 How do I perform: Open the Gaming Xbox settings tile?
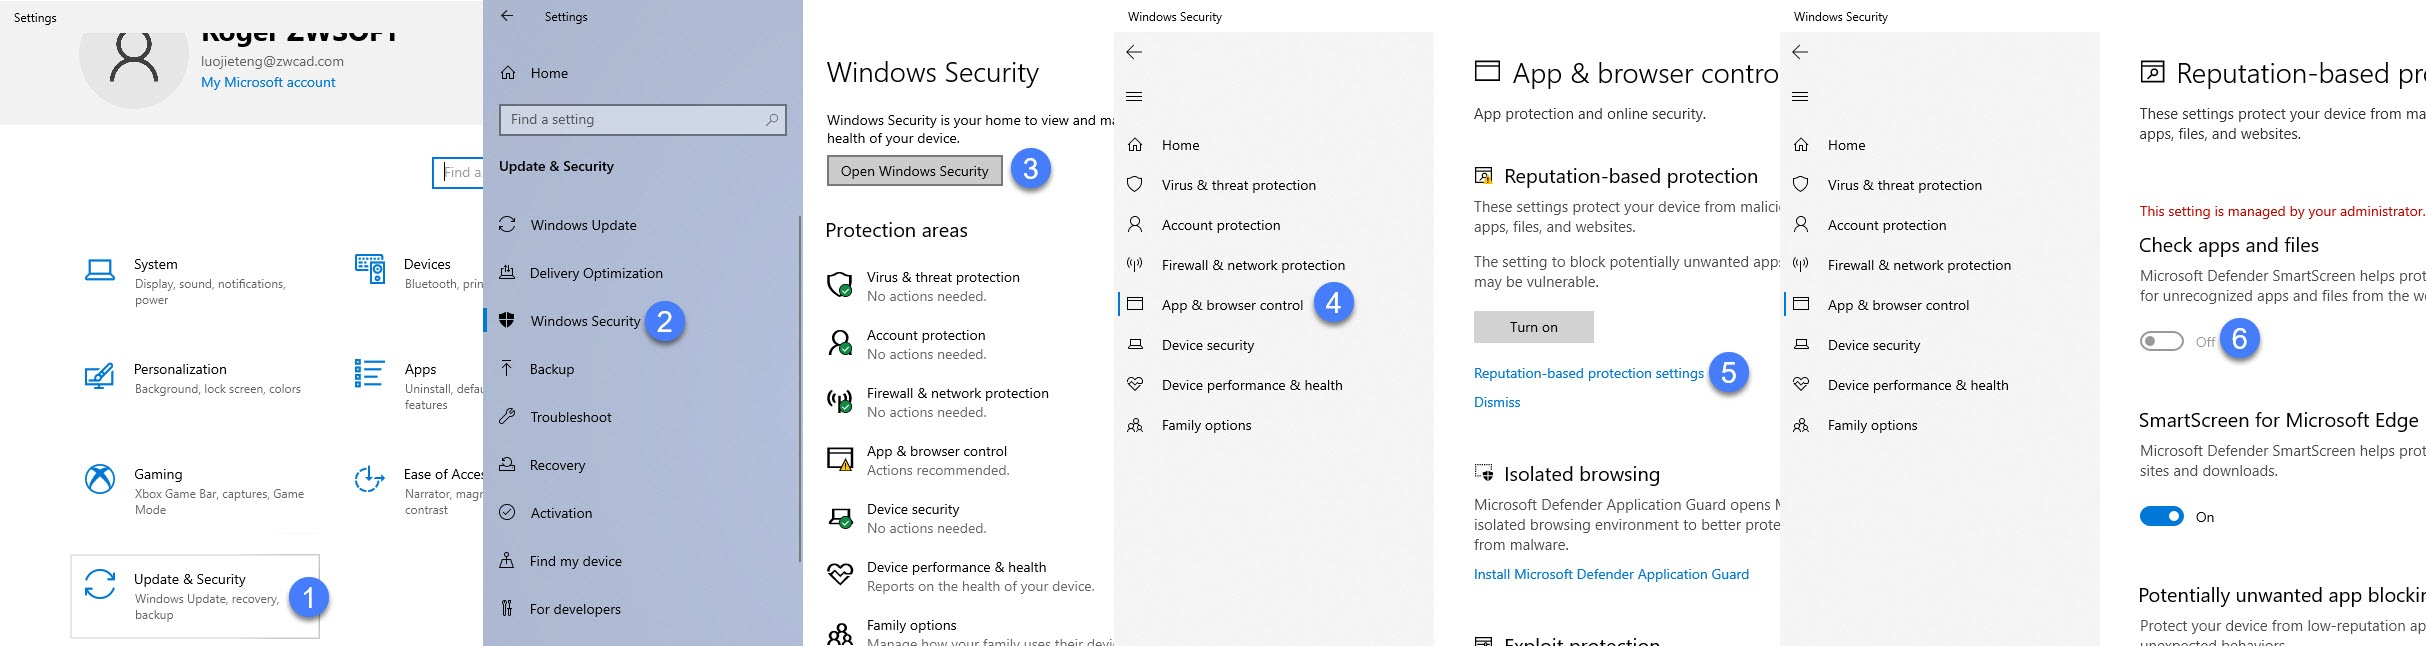195,491
